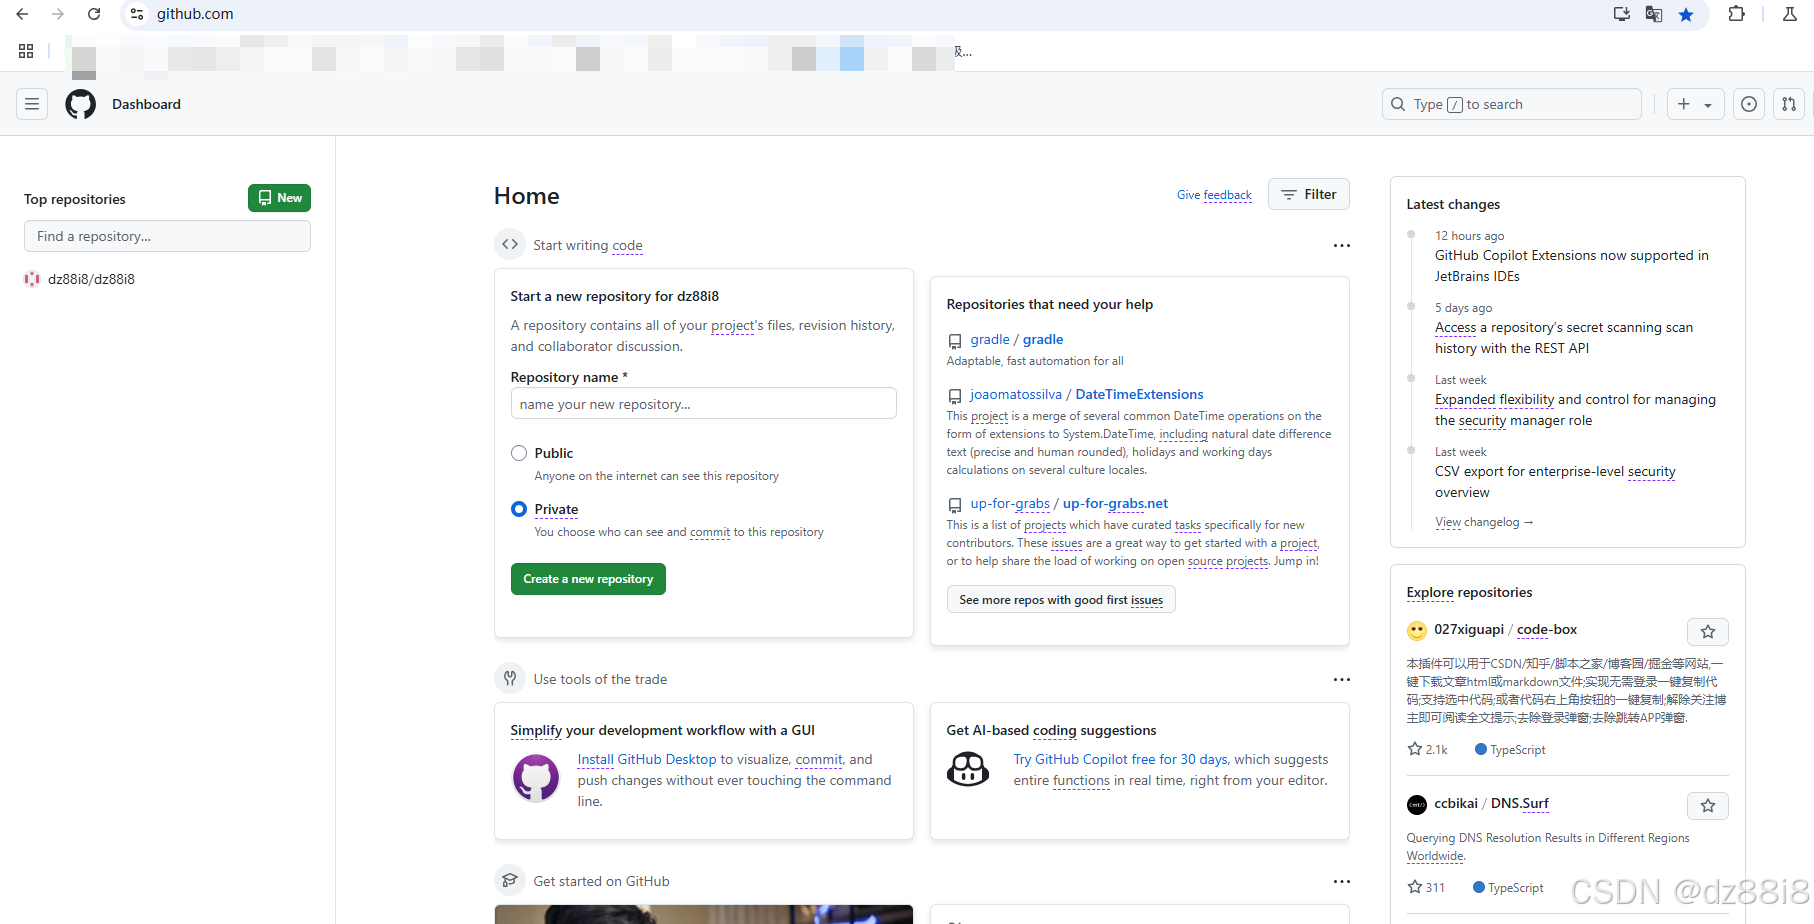The height and width of the screenshot is (924, 1814).
Task: Click the repository icon beside up-for-grabs
Action: coord(955,505)
